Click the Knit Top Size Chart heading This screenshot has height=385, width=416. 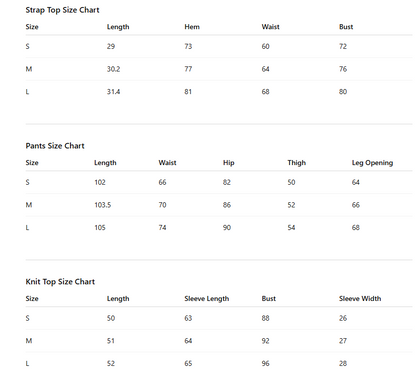point(60,282)
